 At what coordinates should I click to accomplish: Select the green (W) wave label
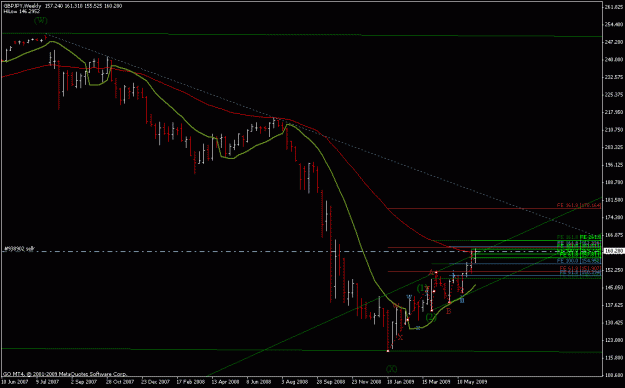(41, 20)
